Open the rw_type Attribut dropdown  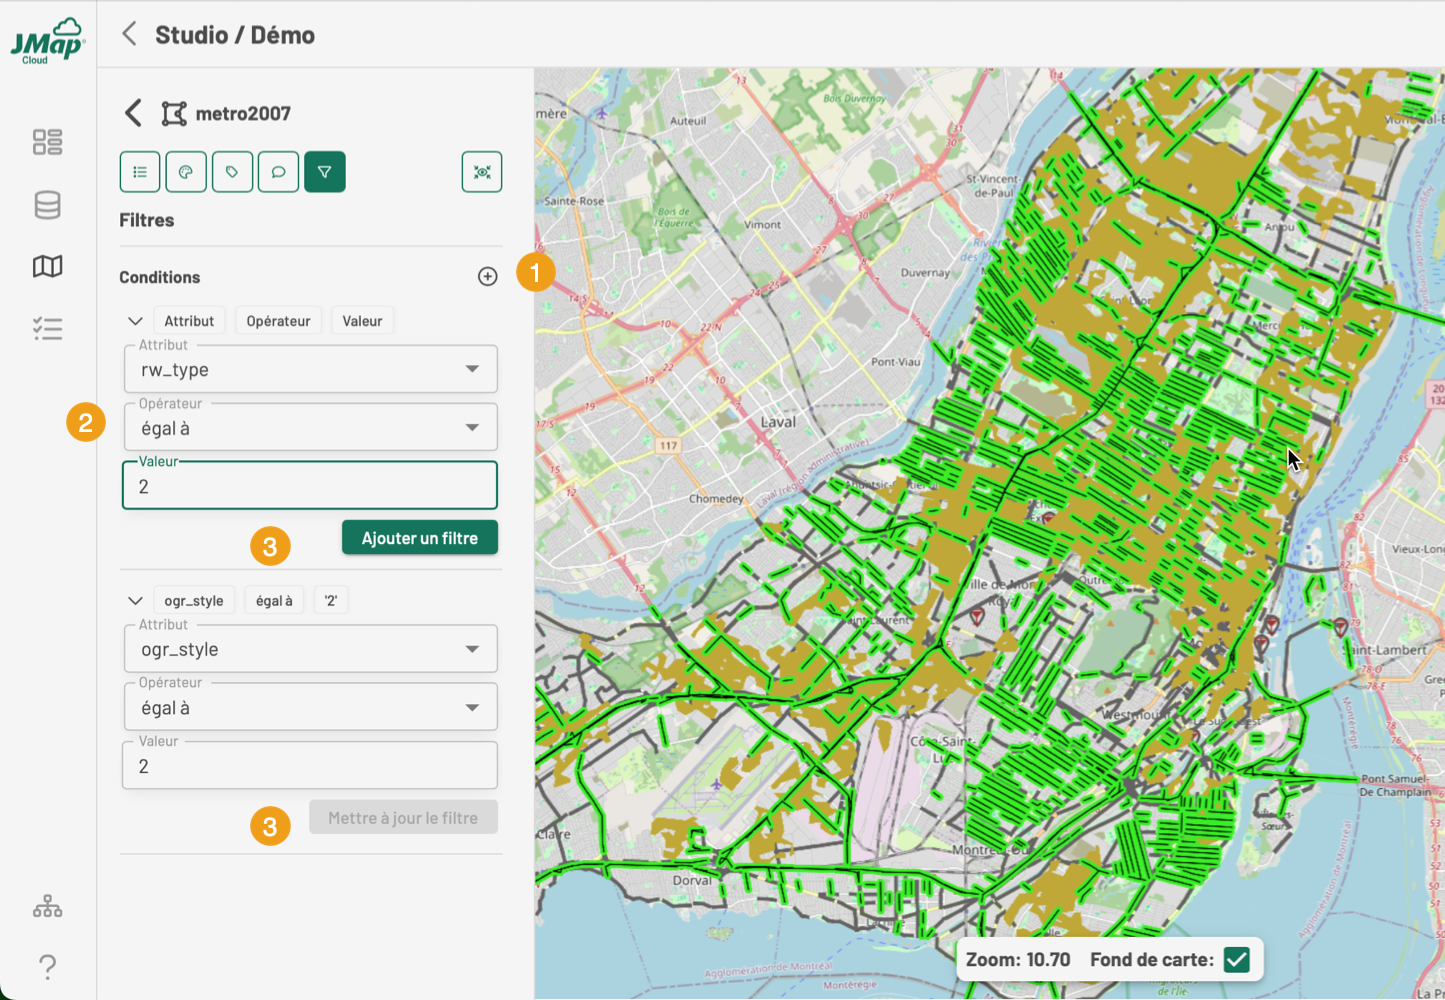[x=310, y=370]
